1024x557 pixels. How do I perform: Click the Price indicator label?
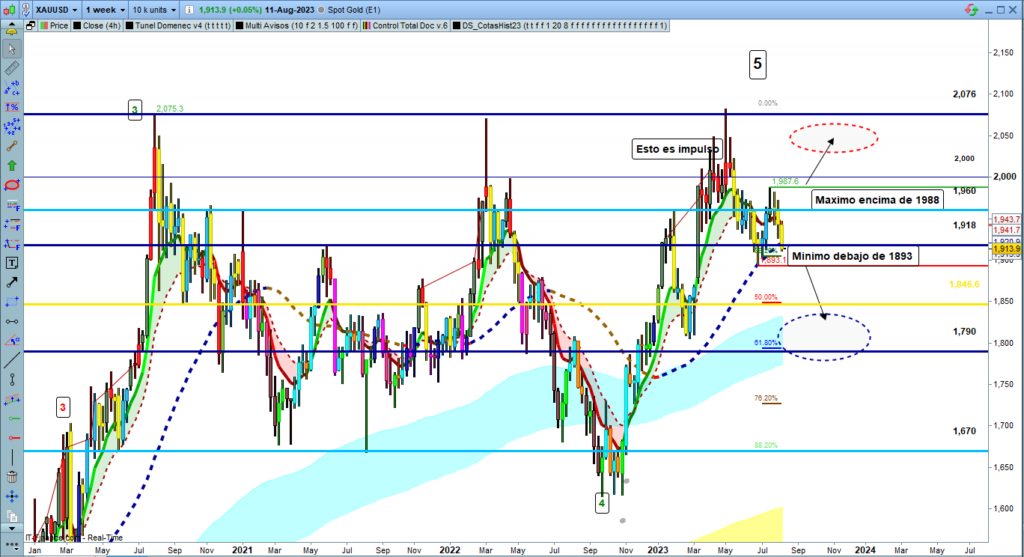(x=58, y=26)
